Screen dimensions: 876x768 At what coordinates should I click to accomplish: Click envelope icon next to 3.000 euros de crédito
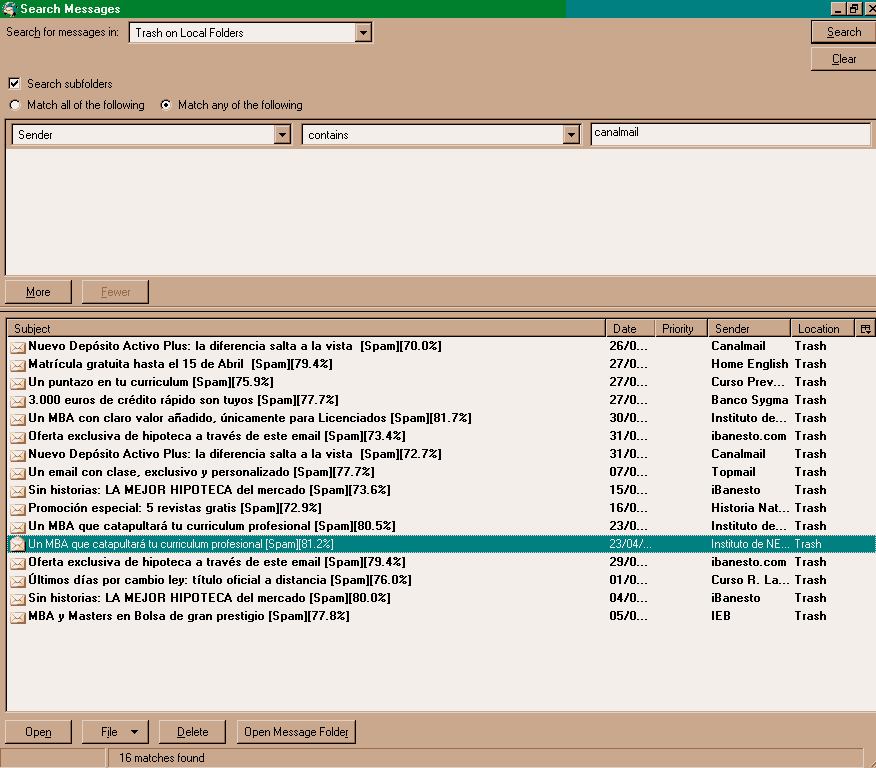18,400
